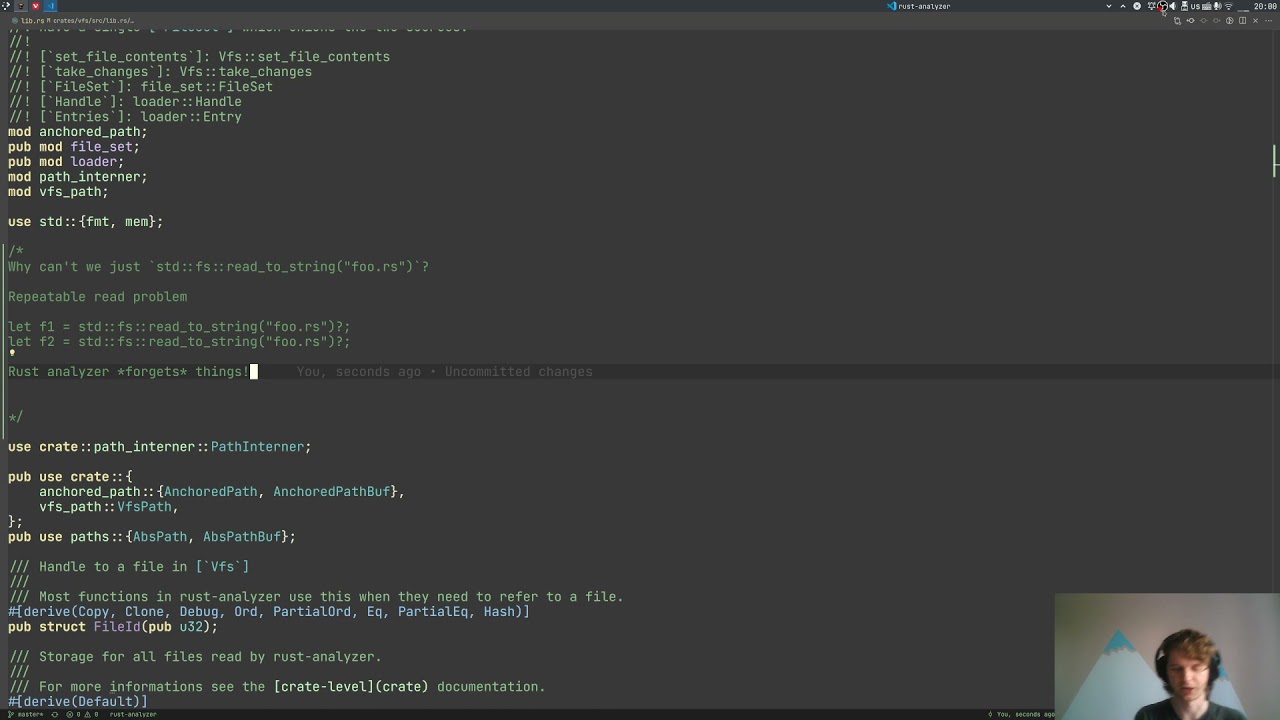Click the 'let f2 = std::fs::read_to_string' line
Viewport: 1280px width, 720px height.
[x=179, y=342]
